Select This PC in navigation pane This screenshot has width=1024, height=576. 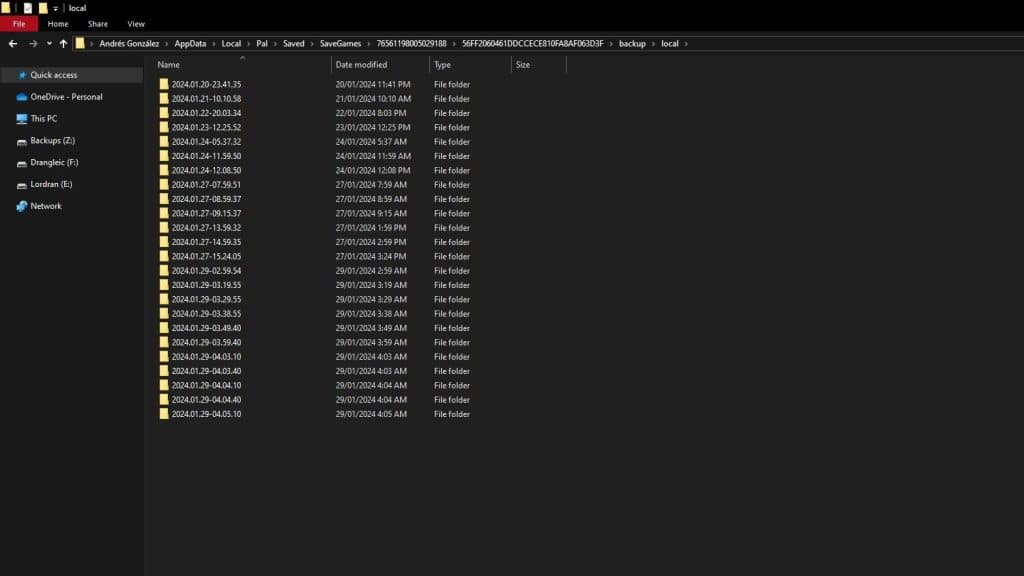point(43,119)
